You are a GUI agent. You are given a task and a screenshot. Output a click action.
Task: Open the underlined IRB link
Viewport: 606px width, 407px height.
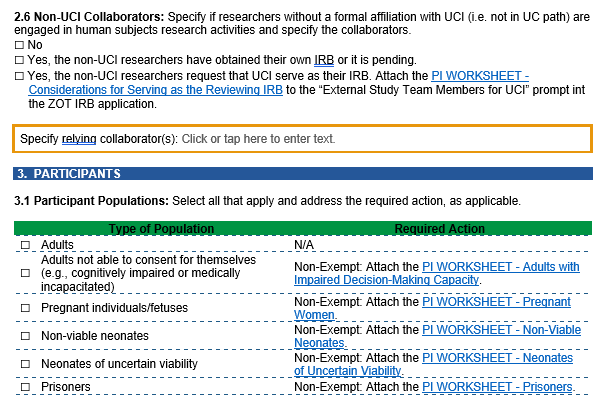point(324,61)
